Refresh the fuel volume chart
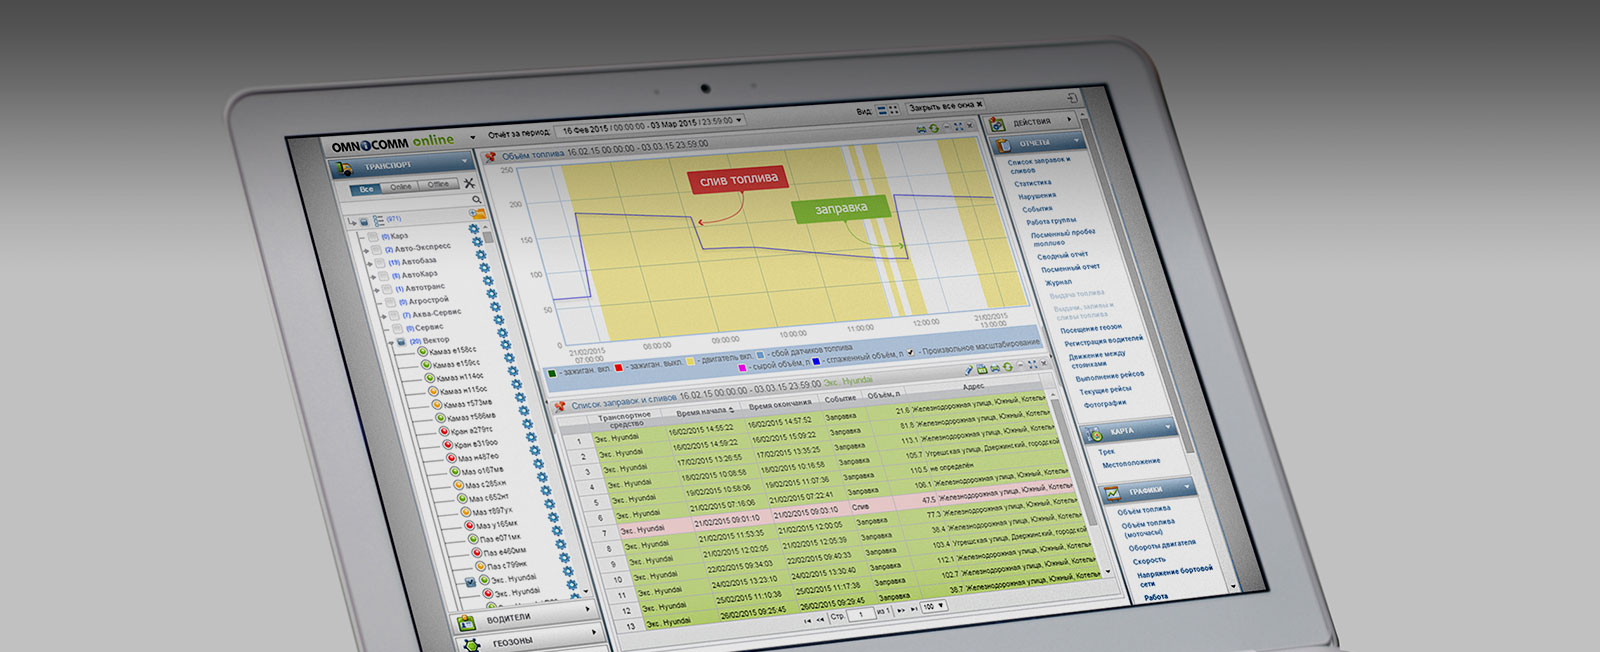This screenshot has width=1600, height=652. (x=933, y=129)
